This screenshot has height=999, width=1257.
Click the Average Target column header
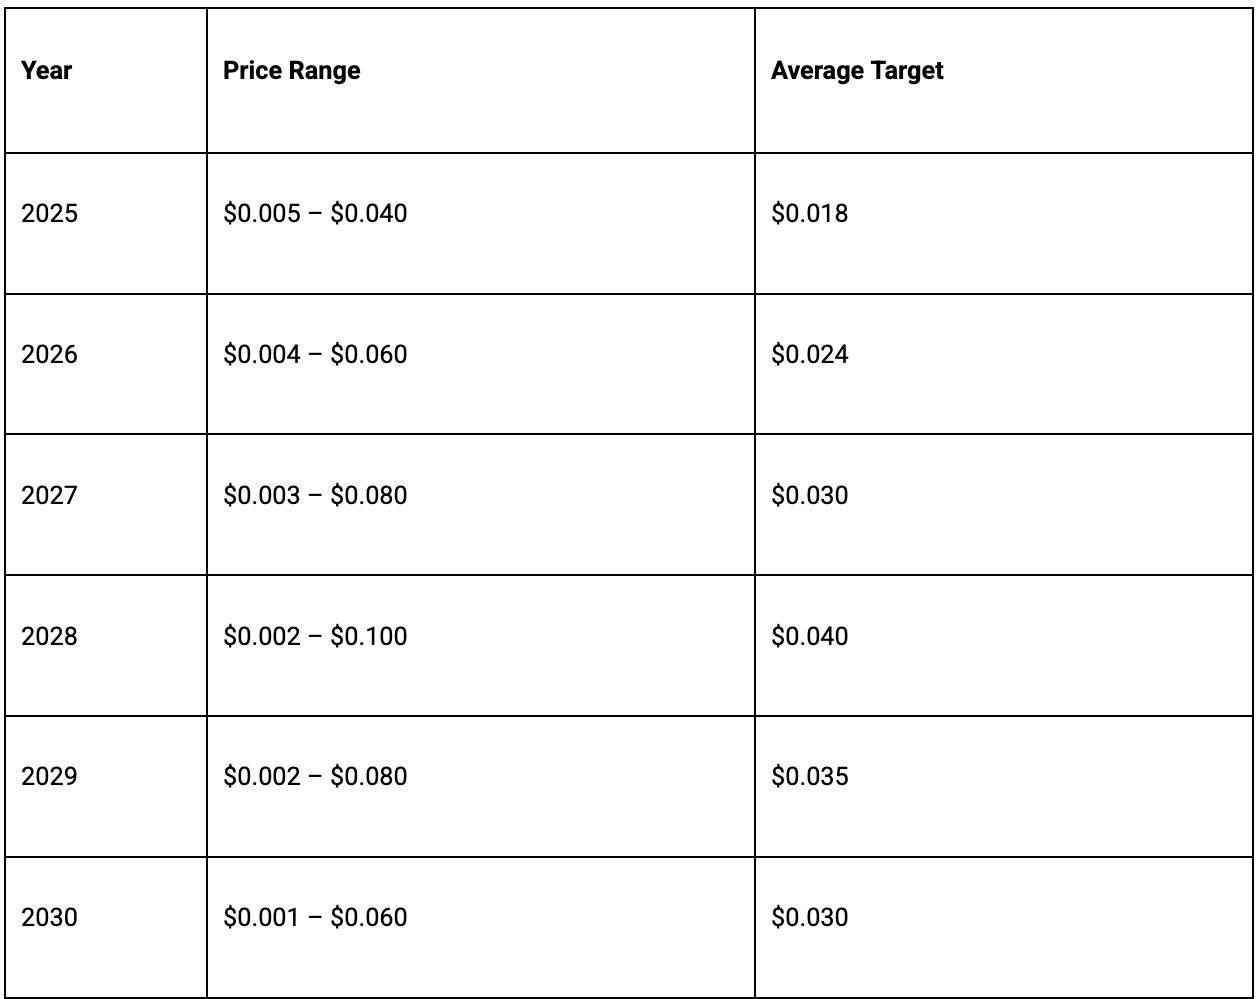(857, 71)
